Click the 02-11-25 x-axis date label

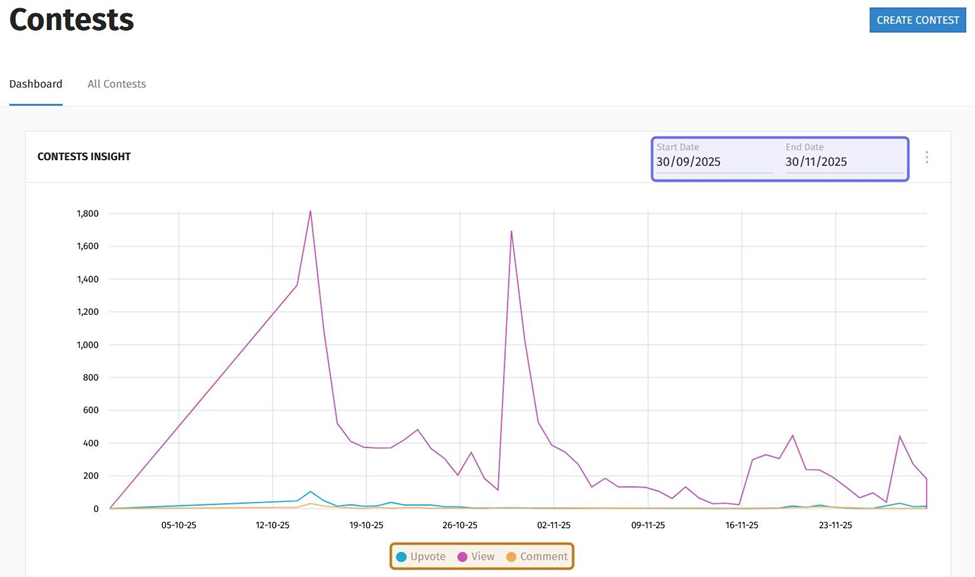[x=553, y=525]
